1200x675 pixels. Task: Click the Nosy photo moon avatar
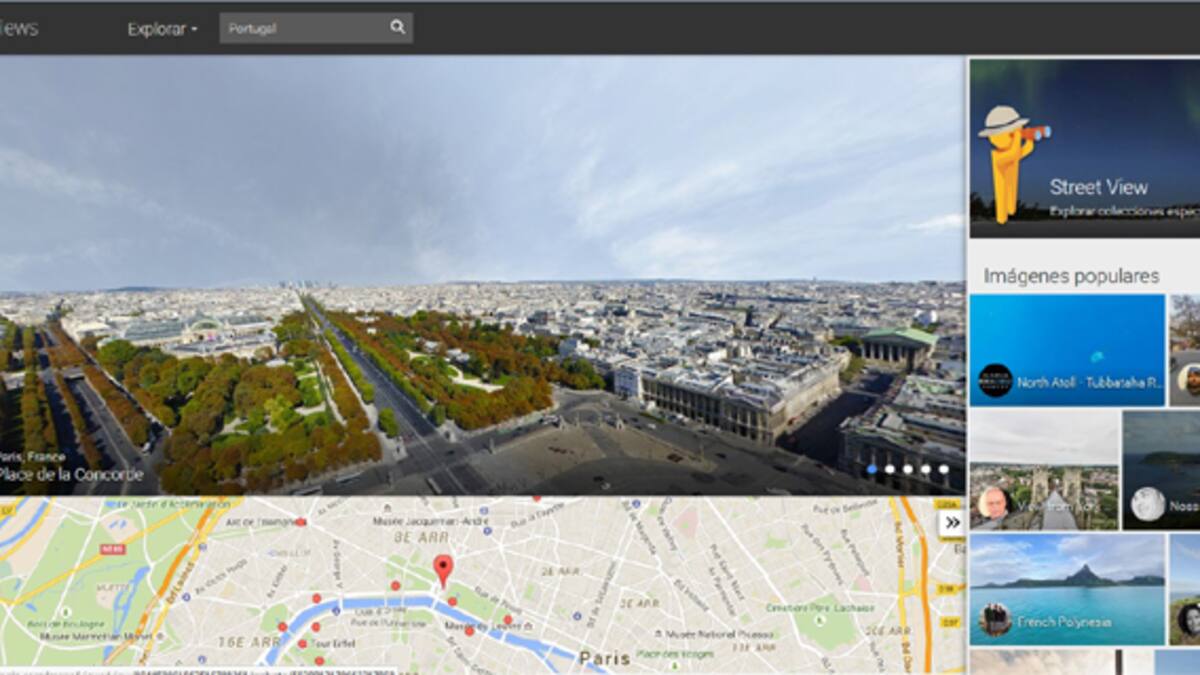[x=1148, y=504]
